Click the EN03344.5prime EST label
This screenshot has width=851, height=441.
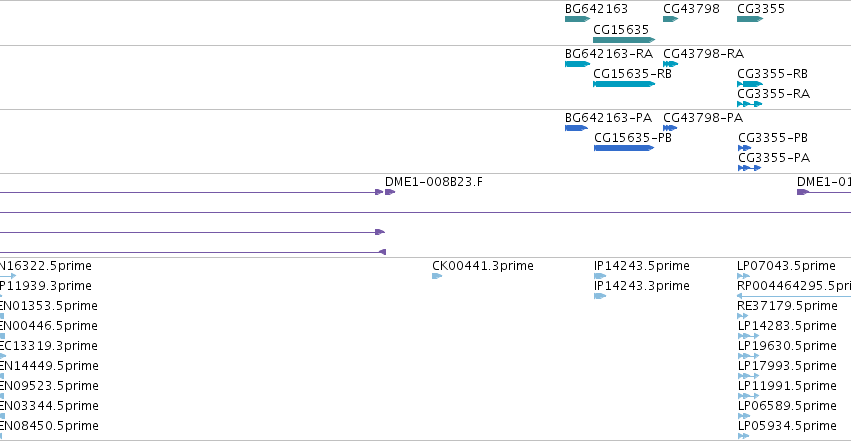tap(49, 406)
